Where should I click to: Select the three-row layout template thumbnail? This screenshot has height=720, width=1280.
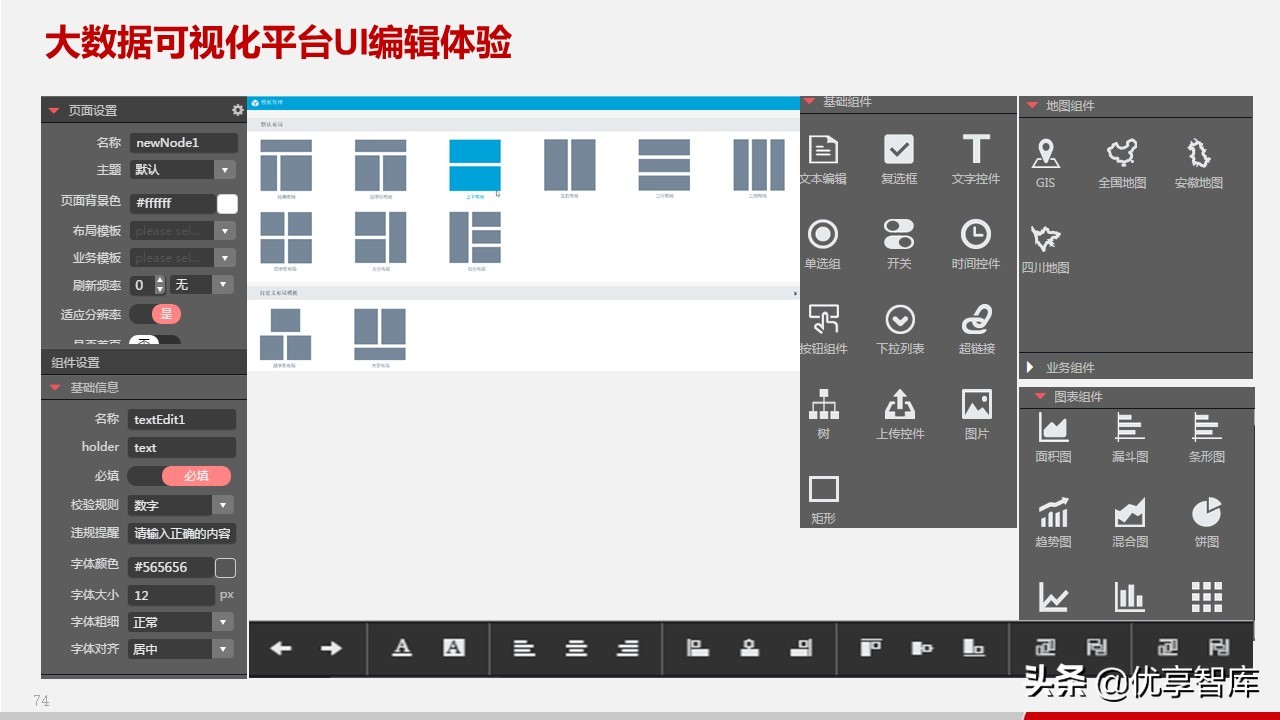(664, 165)
